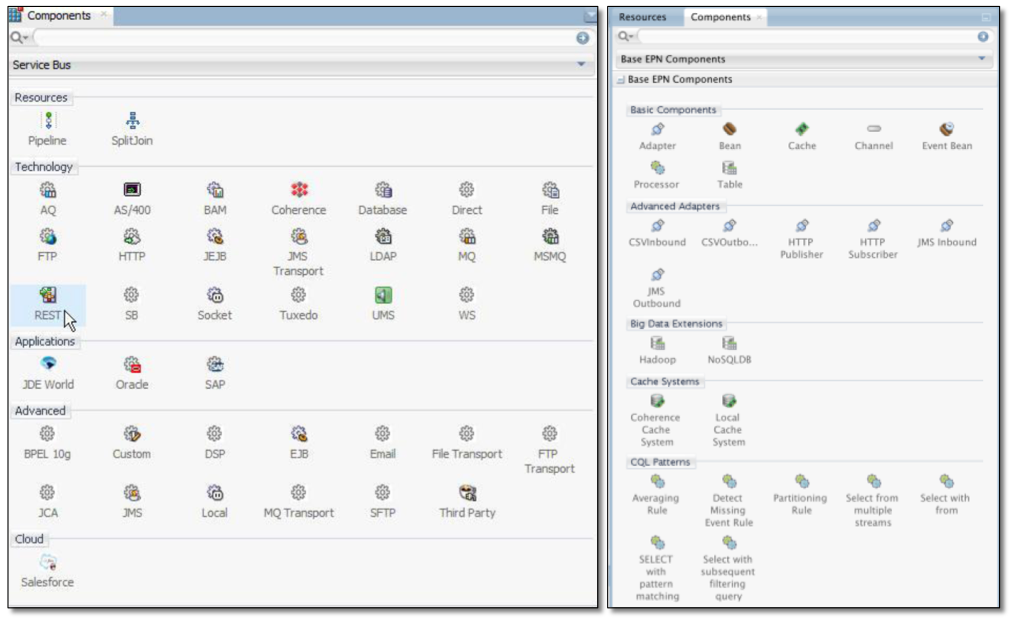Select the Processor basic component
This screenshot has height=620, width=1013.
pos(657,168)
